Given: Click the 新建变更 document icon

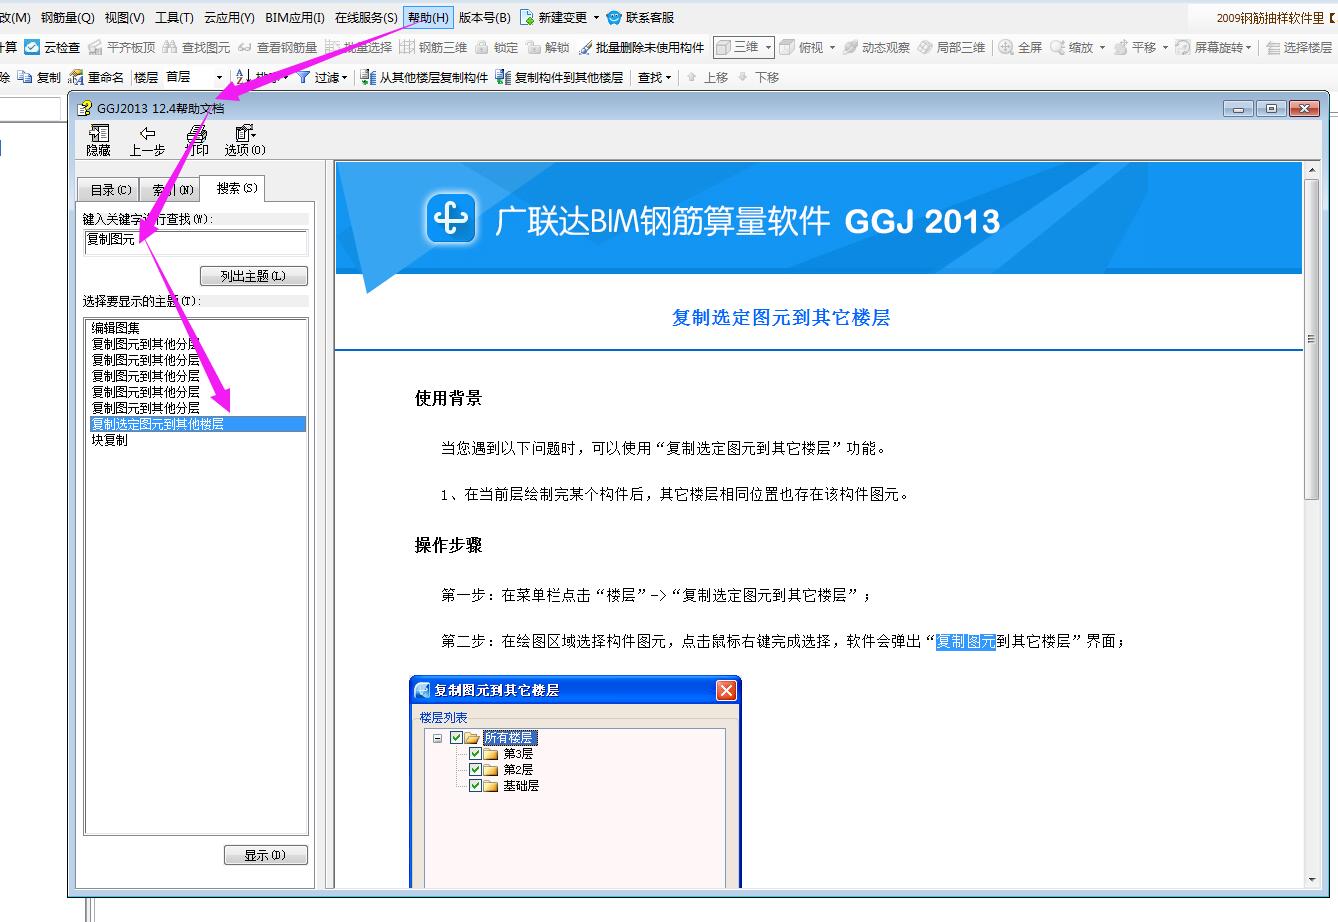Looking at the screenshot, I should pos(526,17).
